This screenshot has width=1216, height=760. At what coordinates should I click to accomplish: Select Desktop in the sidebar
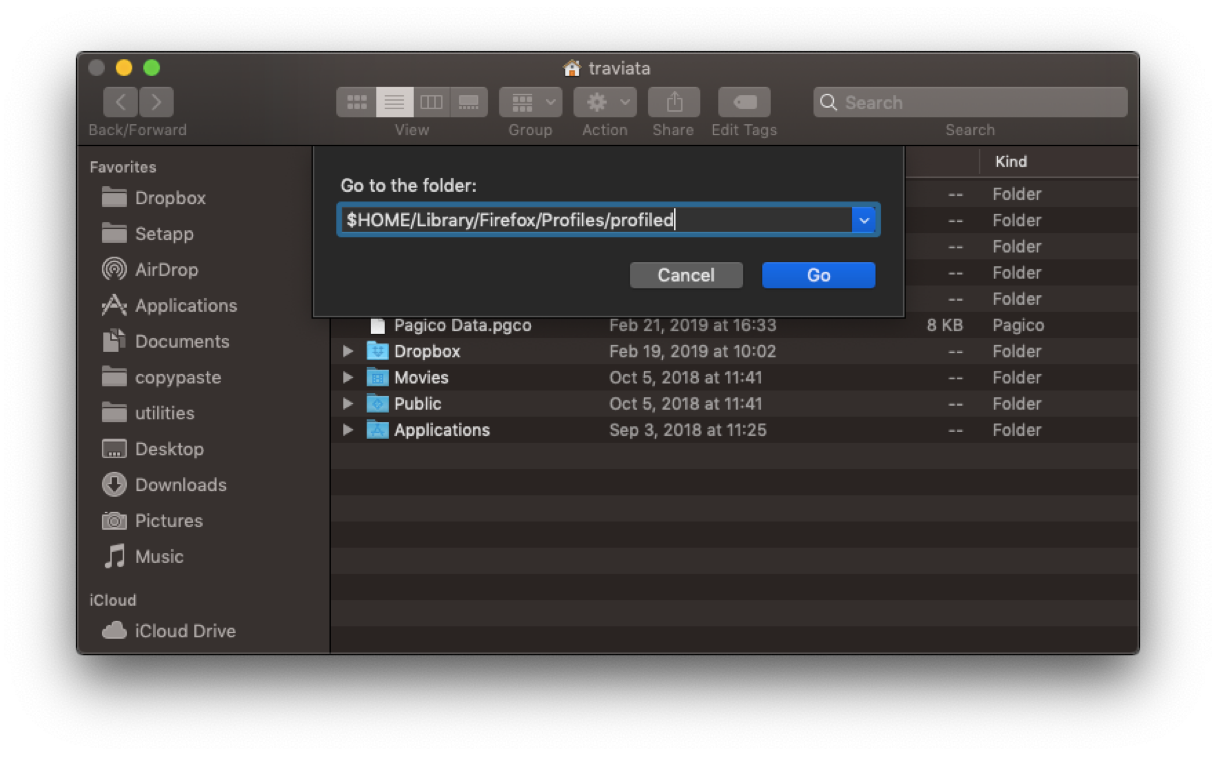[153, 449]
